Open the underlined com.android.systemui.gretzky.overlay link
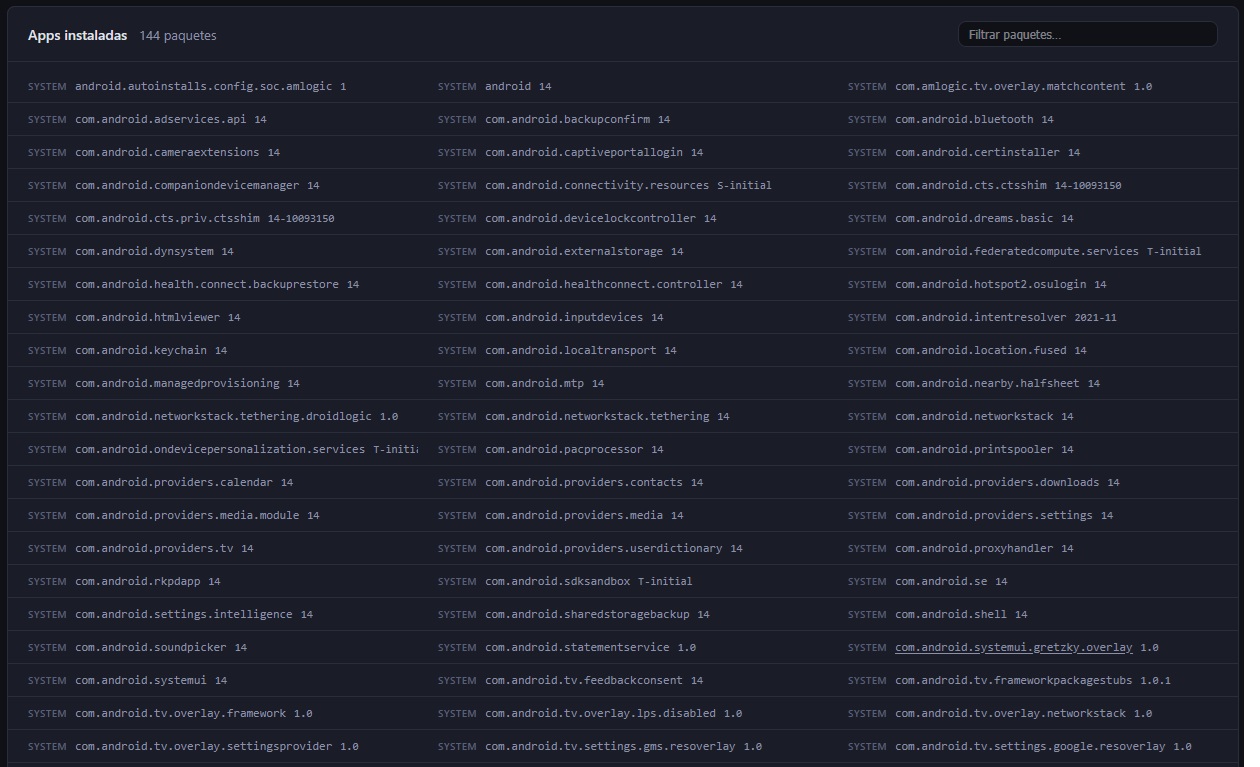Image resolution: width=1260 pixels, height=767 pixels. point(1013,647)
